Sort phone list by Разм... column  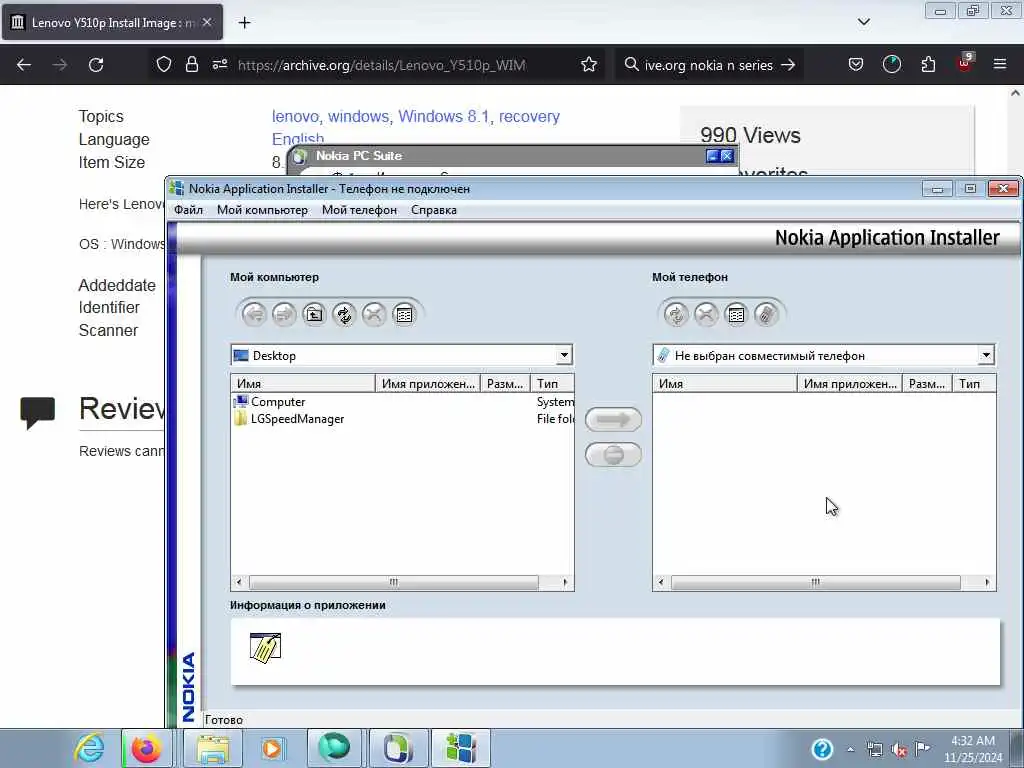(927, 383)
